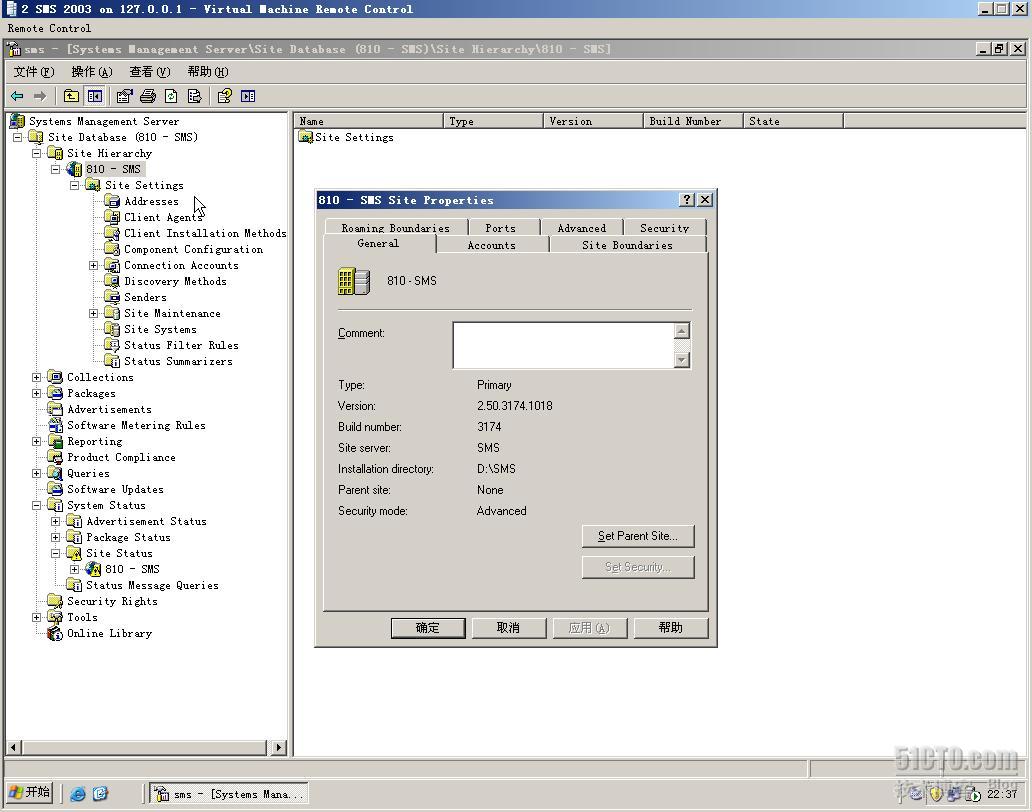Click the Export List toolbar icon

click(x=194, y=96)
